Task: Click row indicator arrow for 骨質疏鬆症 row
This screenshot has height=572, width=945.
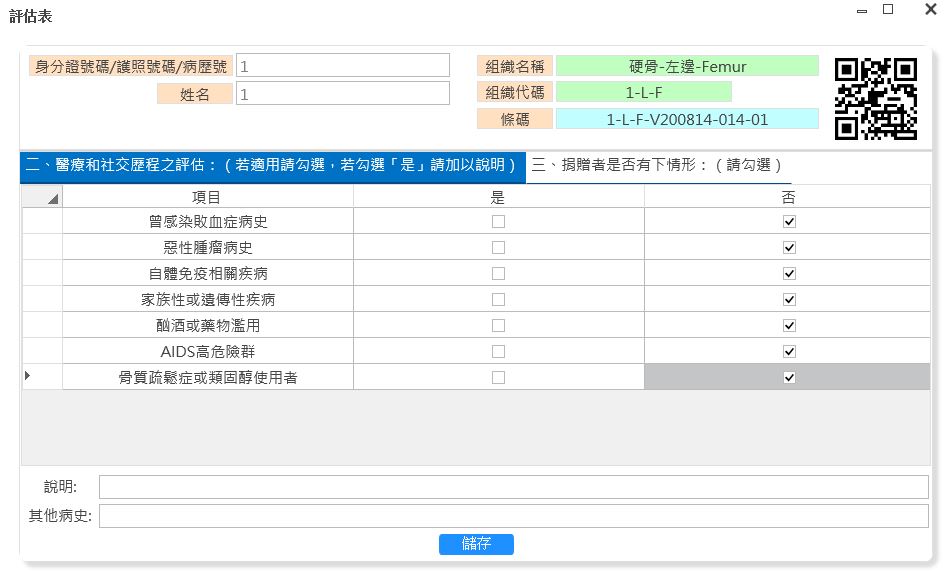Action: click(27, 376)
